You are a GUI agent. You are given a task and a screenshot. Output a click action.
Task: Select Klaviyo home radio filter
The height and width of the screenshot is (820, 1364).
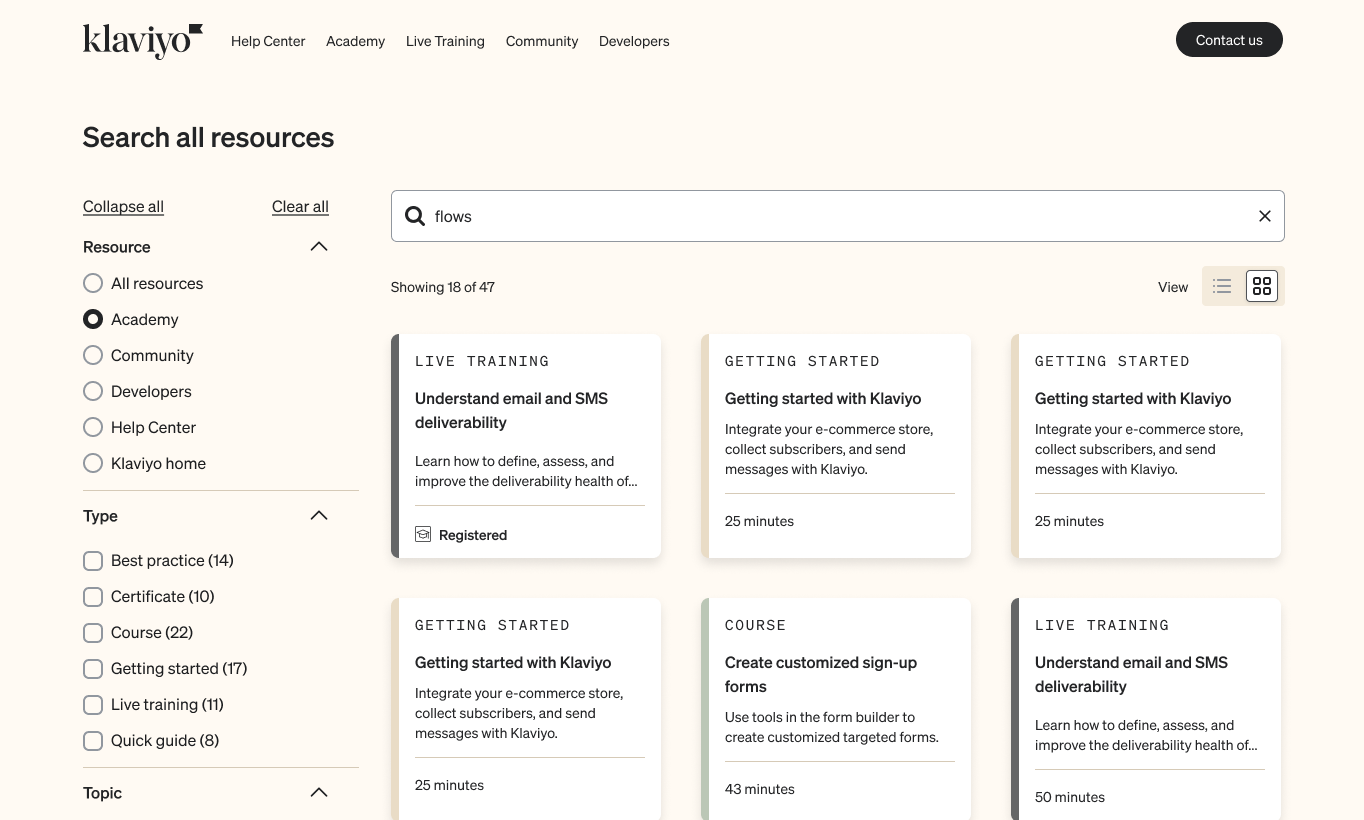pyautogui.click(x=93, y=464)
